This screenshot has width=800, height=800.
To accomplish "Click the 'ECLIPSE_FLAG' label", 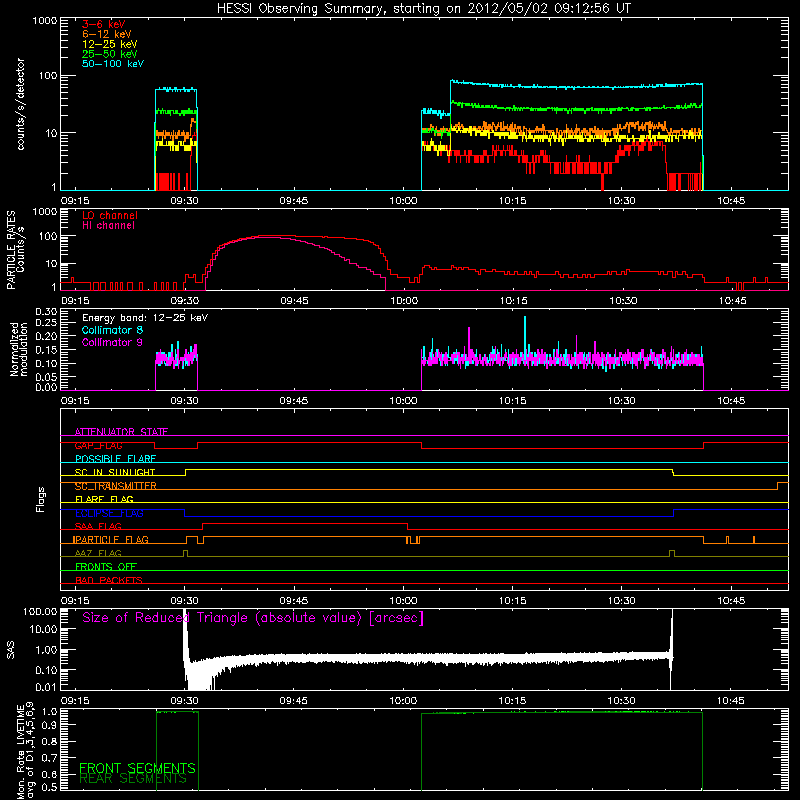I will (x=109, y=513).
